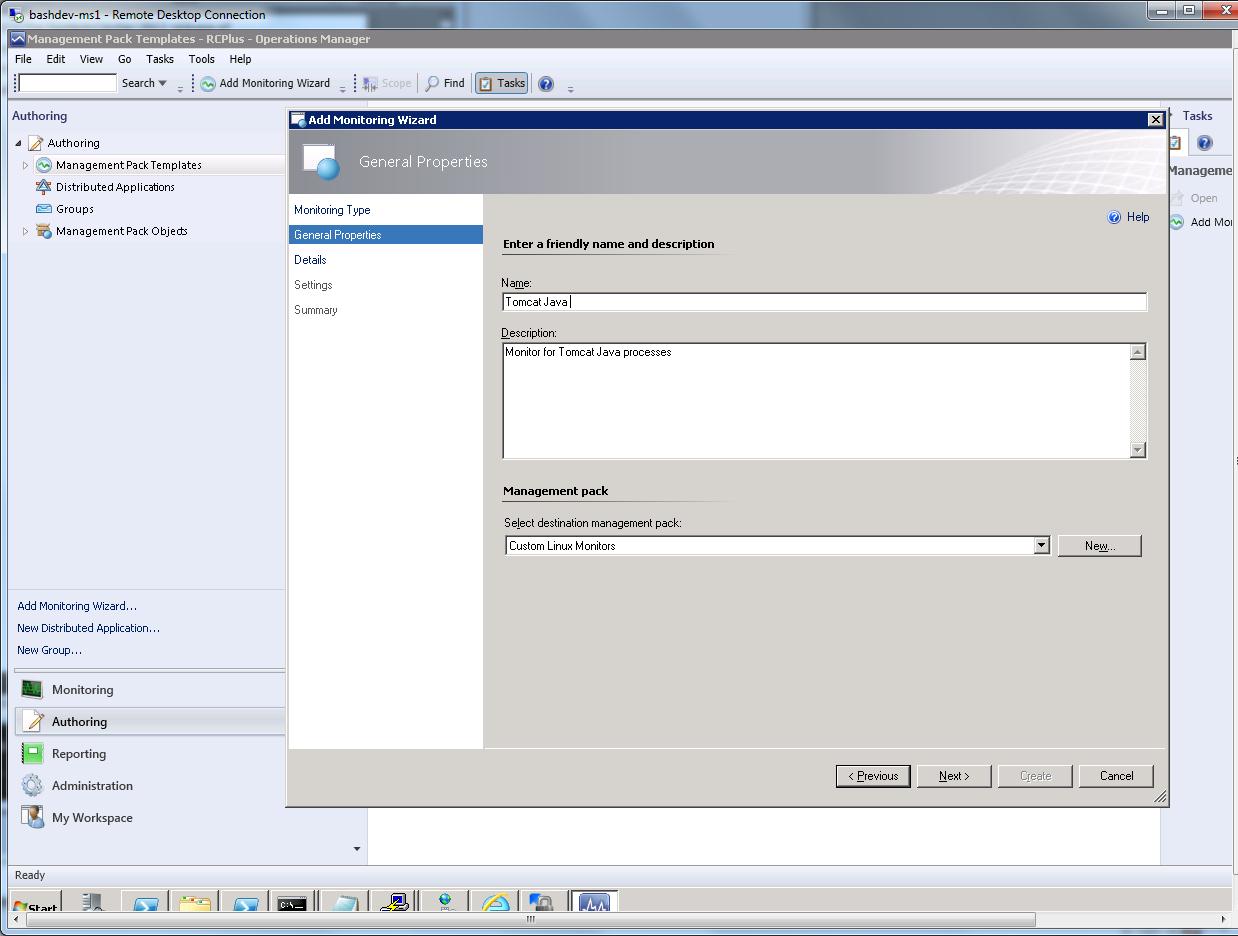
Task: Click the Next button in the wizard
Action: coord(953,776)
